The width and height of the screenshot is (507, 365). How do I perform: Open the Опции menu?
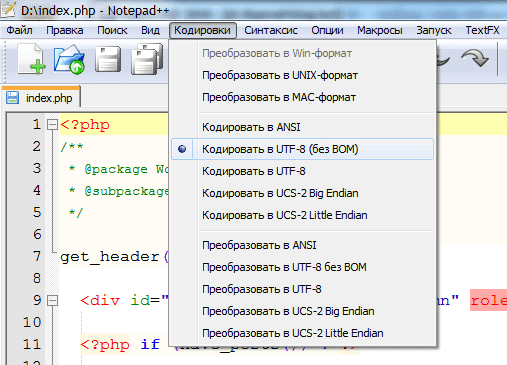[x=327, y=30]
